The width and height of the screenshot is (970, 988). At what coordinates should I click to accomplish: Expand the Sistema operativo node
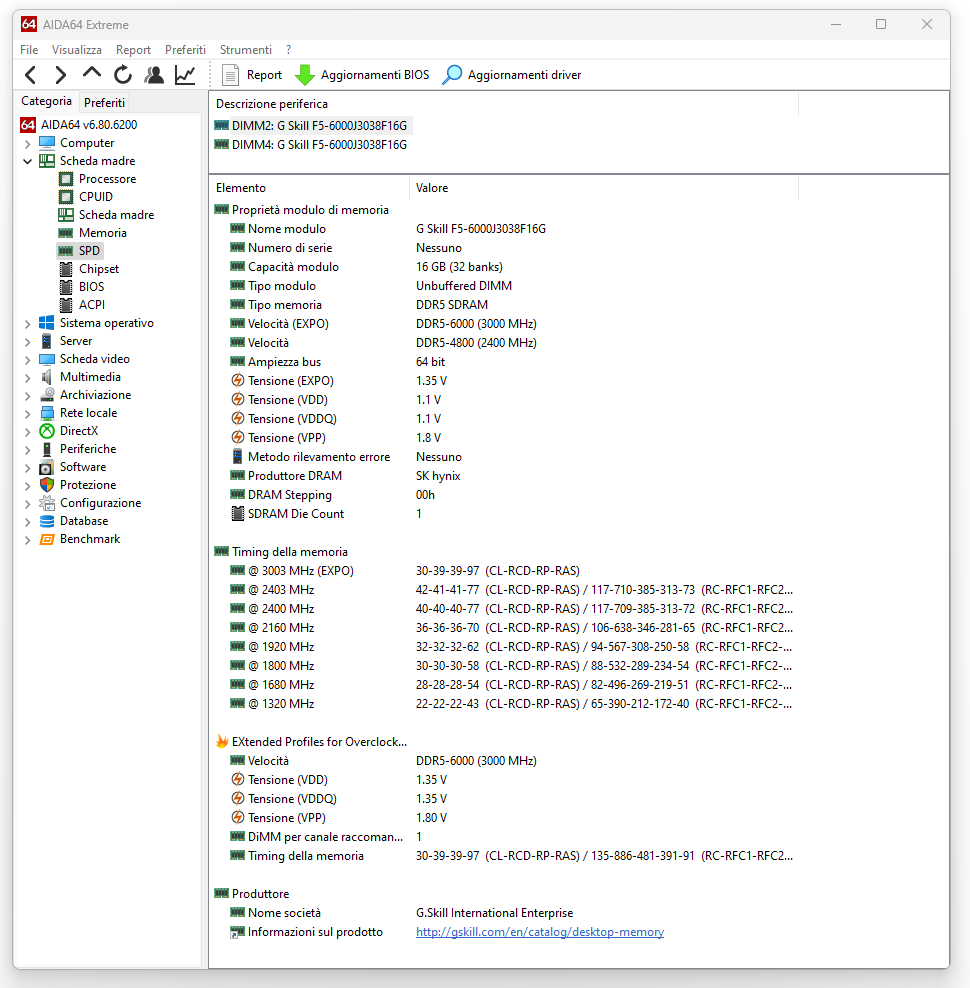tap(27, 324)
